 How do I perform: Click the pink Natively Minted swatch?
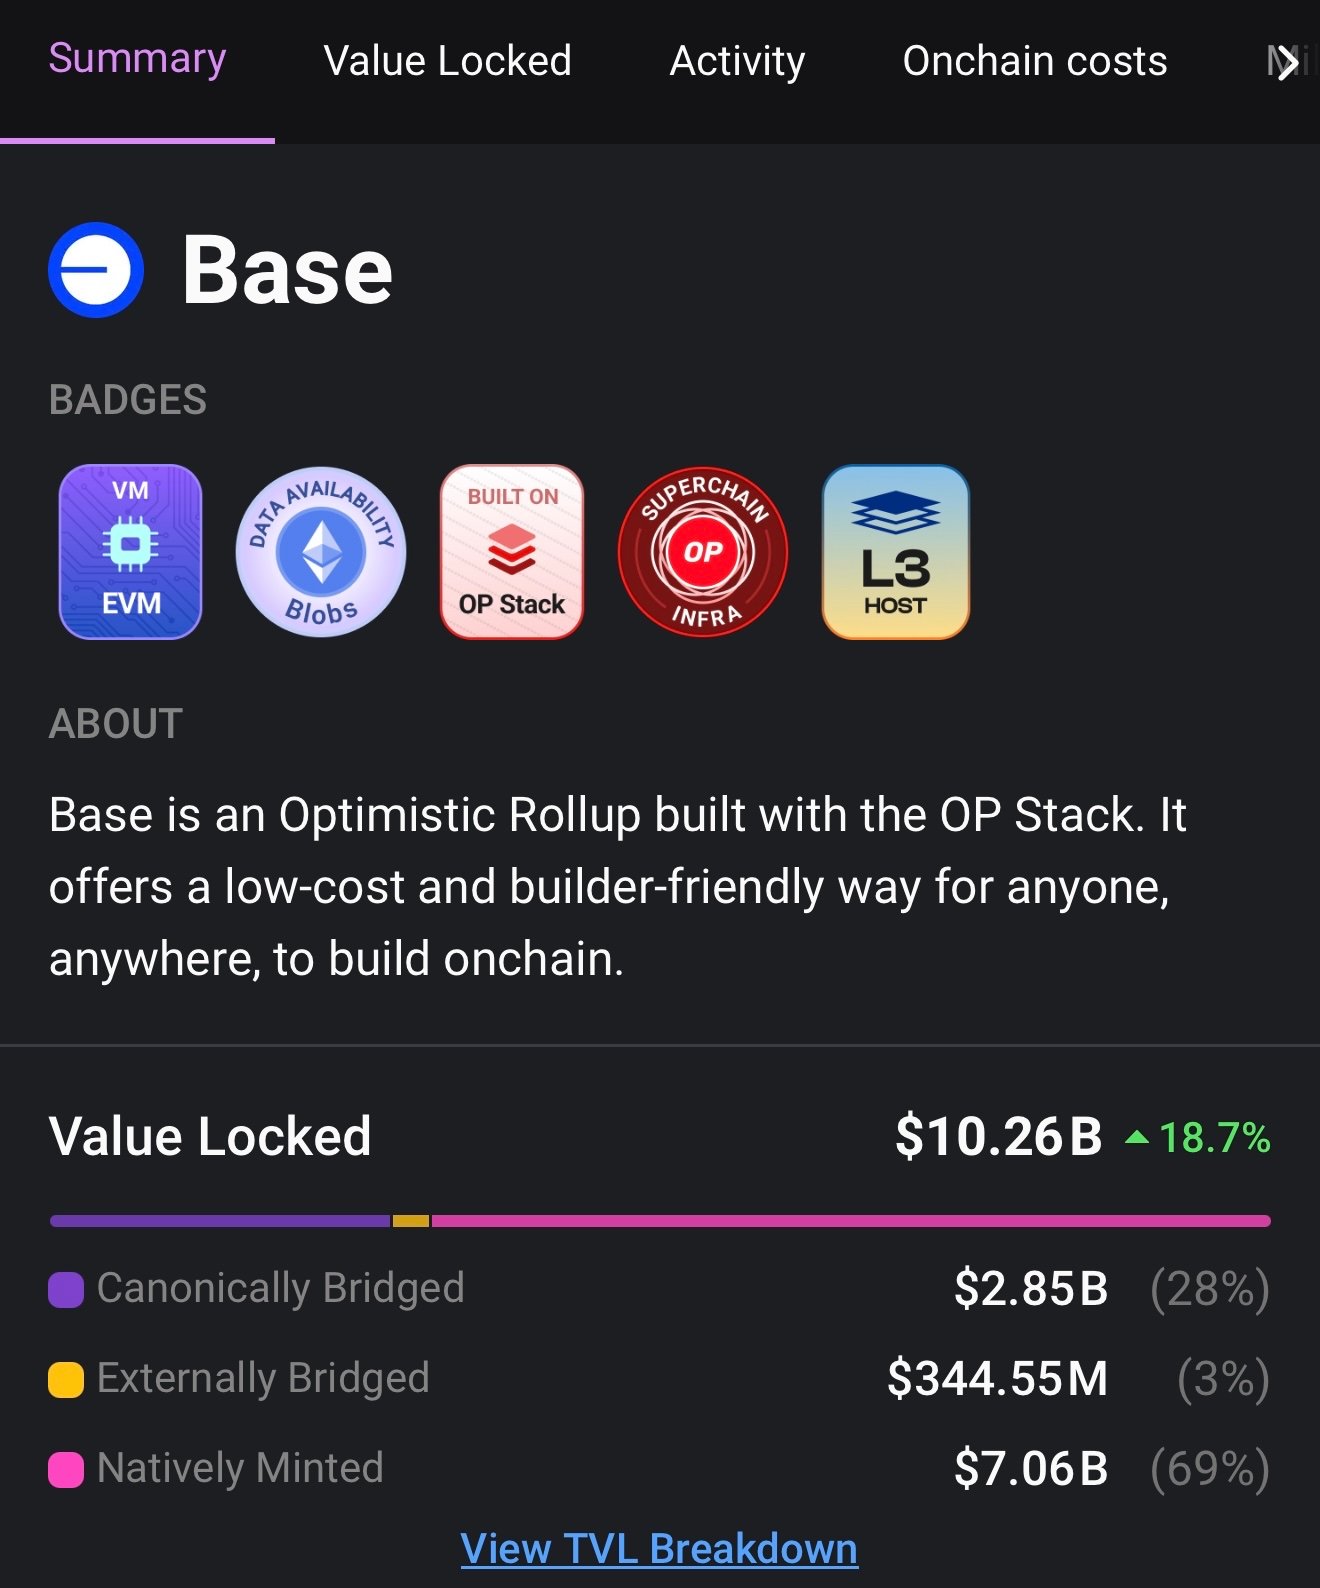[66, 1469]
